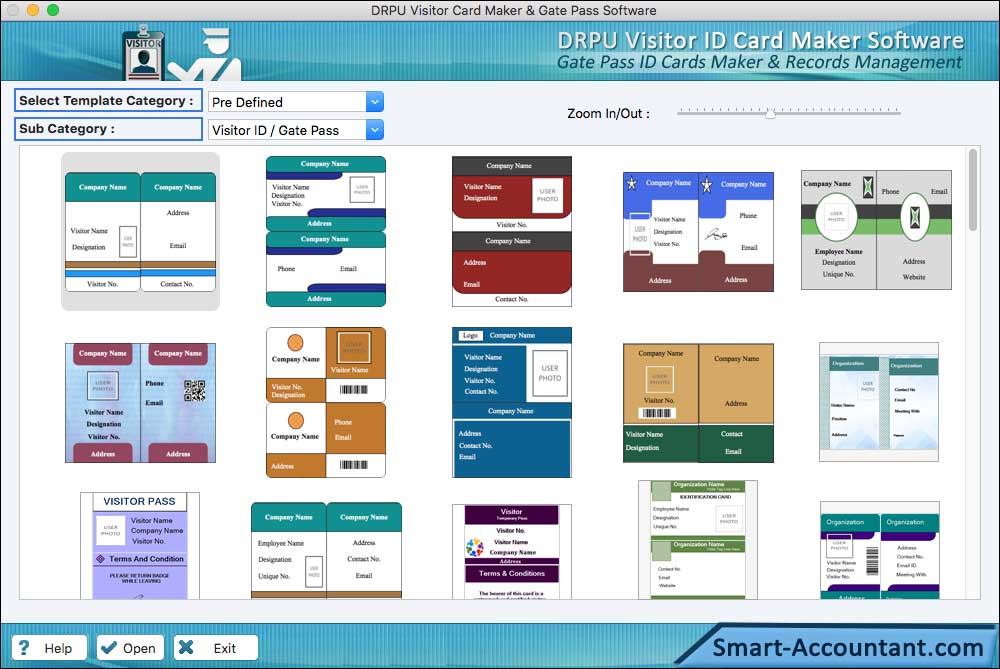This screenshot has width=1000, height=669.
Task: Click the Gate Pass ID Cards Maker subtitle
Action: [759, 62]
